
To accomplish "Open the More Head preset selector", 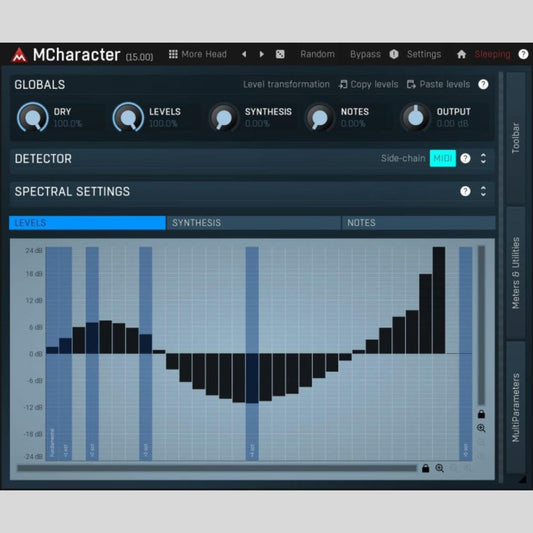I will [x=204, y=54].
